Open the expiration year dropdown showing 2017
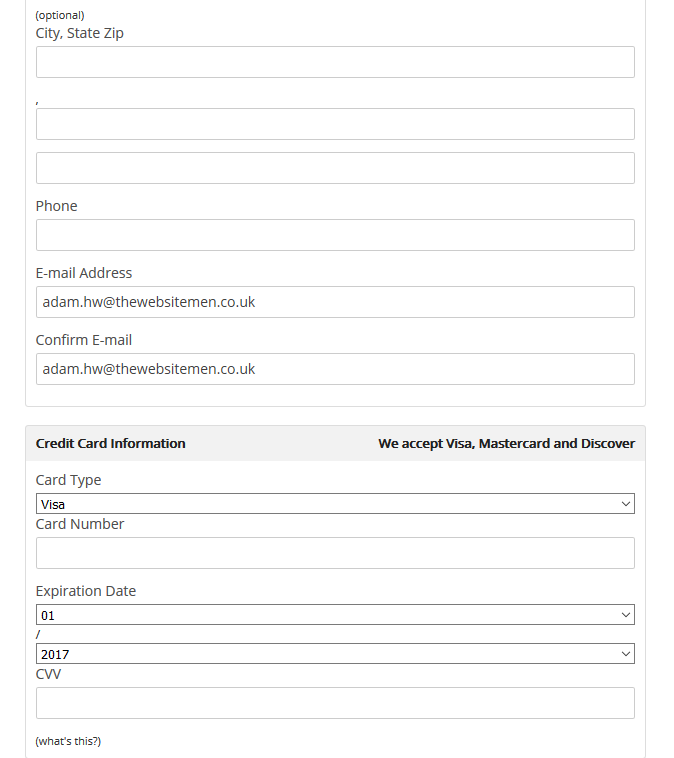This screenshot has height=758, width=674. coord(335,654)
